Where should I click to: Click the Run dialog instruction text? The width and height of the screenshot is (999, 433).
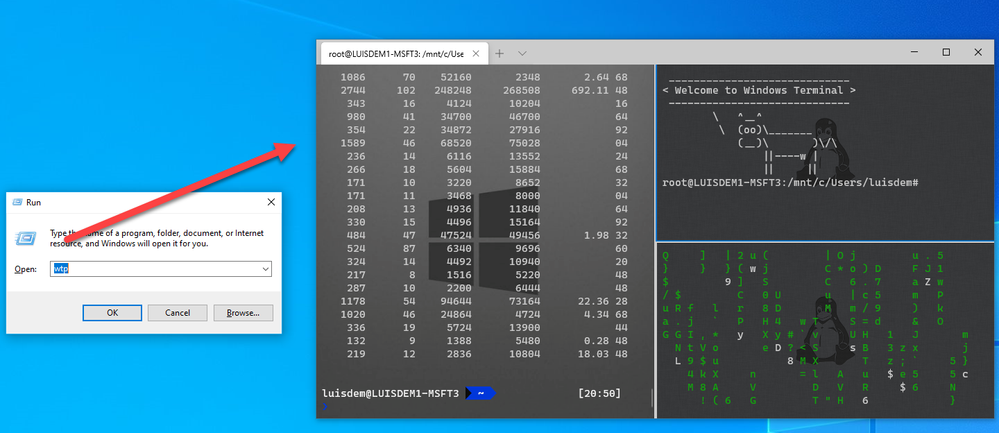[156, 238]
